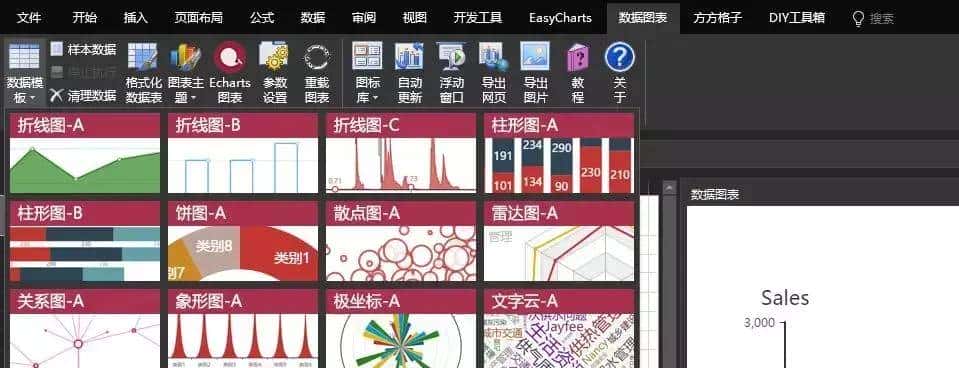Choose the 散点图-A template thumbnail

point(401,241)
